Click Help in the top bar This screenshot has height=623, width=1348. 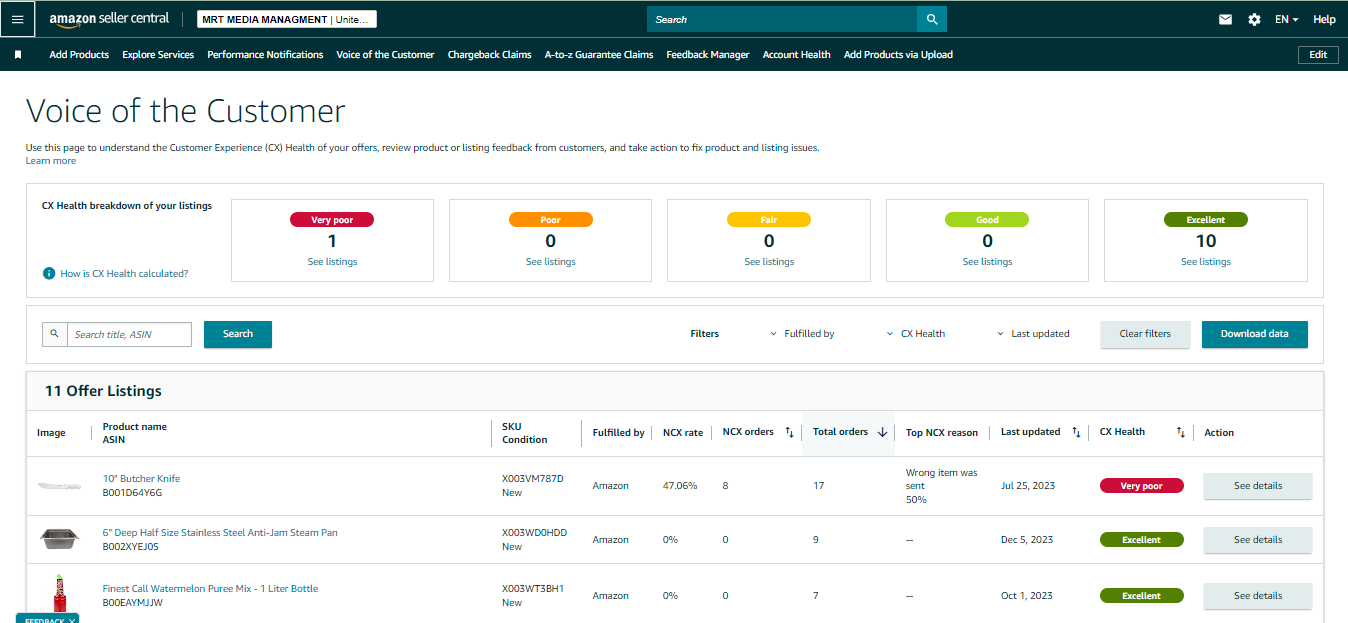1324,19
